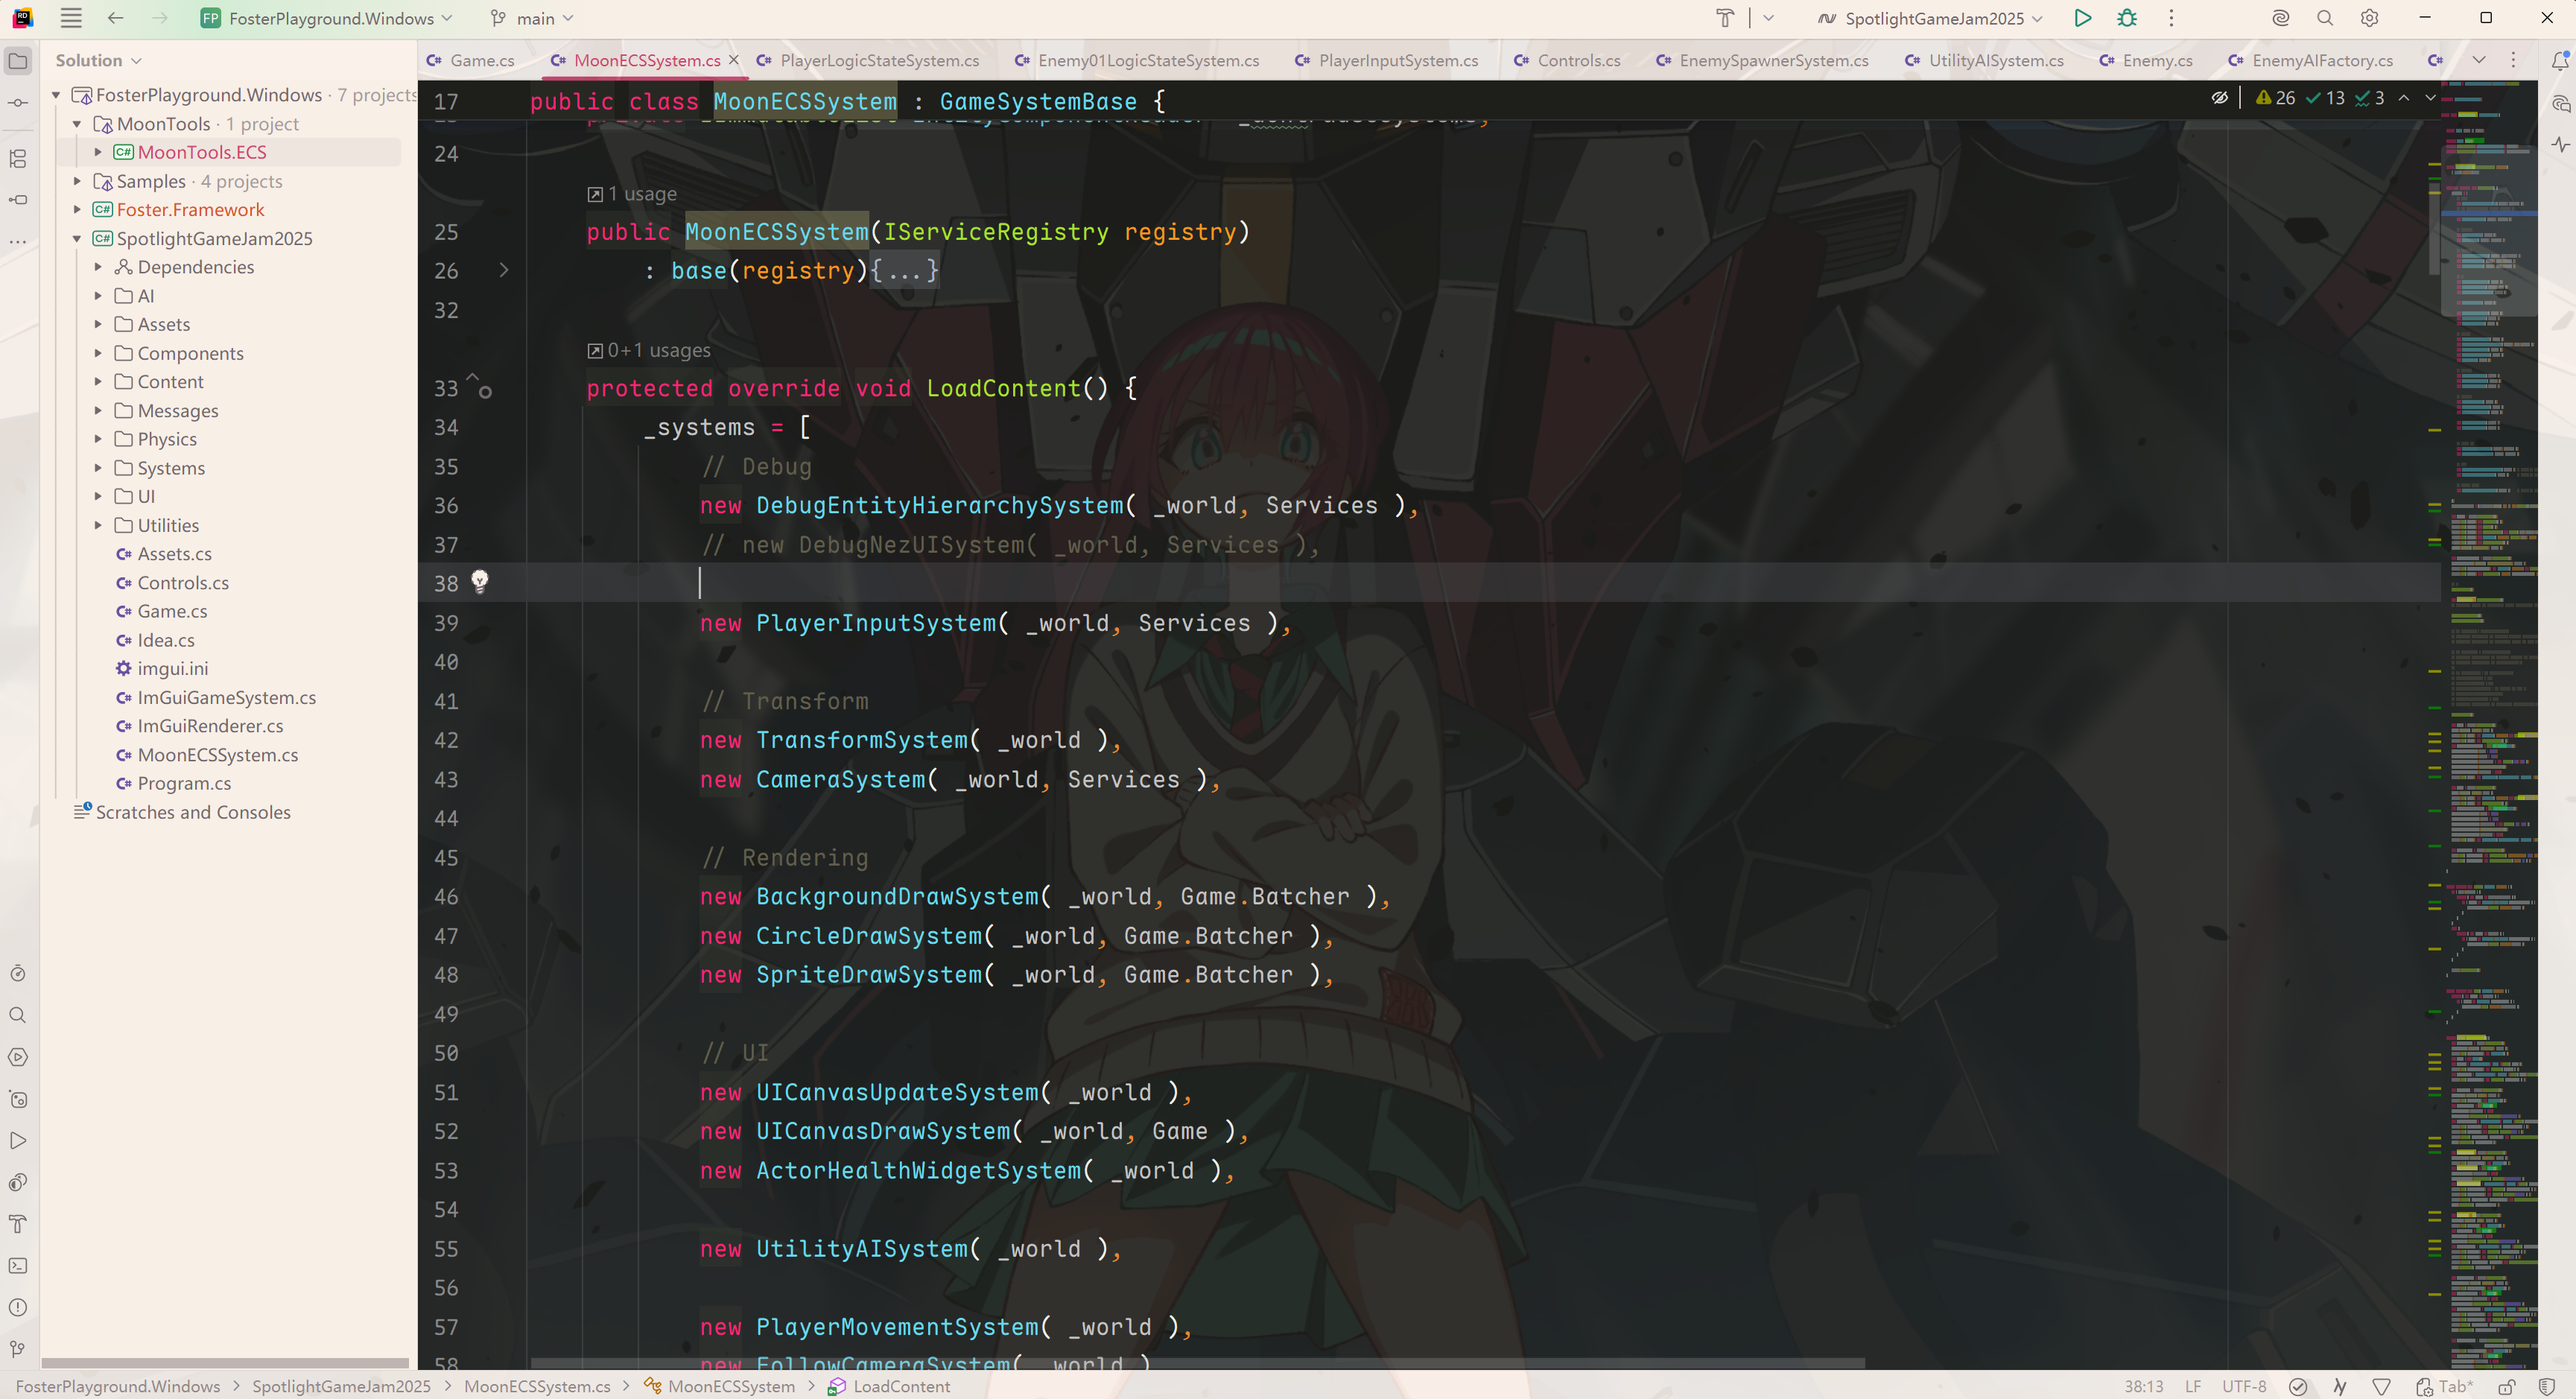Open the Explorer folder tool window
This screenshot has height=1399, width=2576.
tap(18, 61)
